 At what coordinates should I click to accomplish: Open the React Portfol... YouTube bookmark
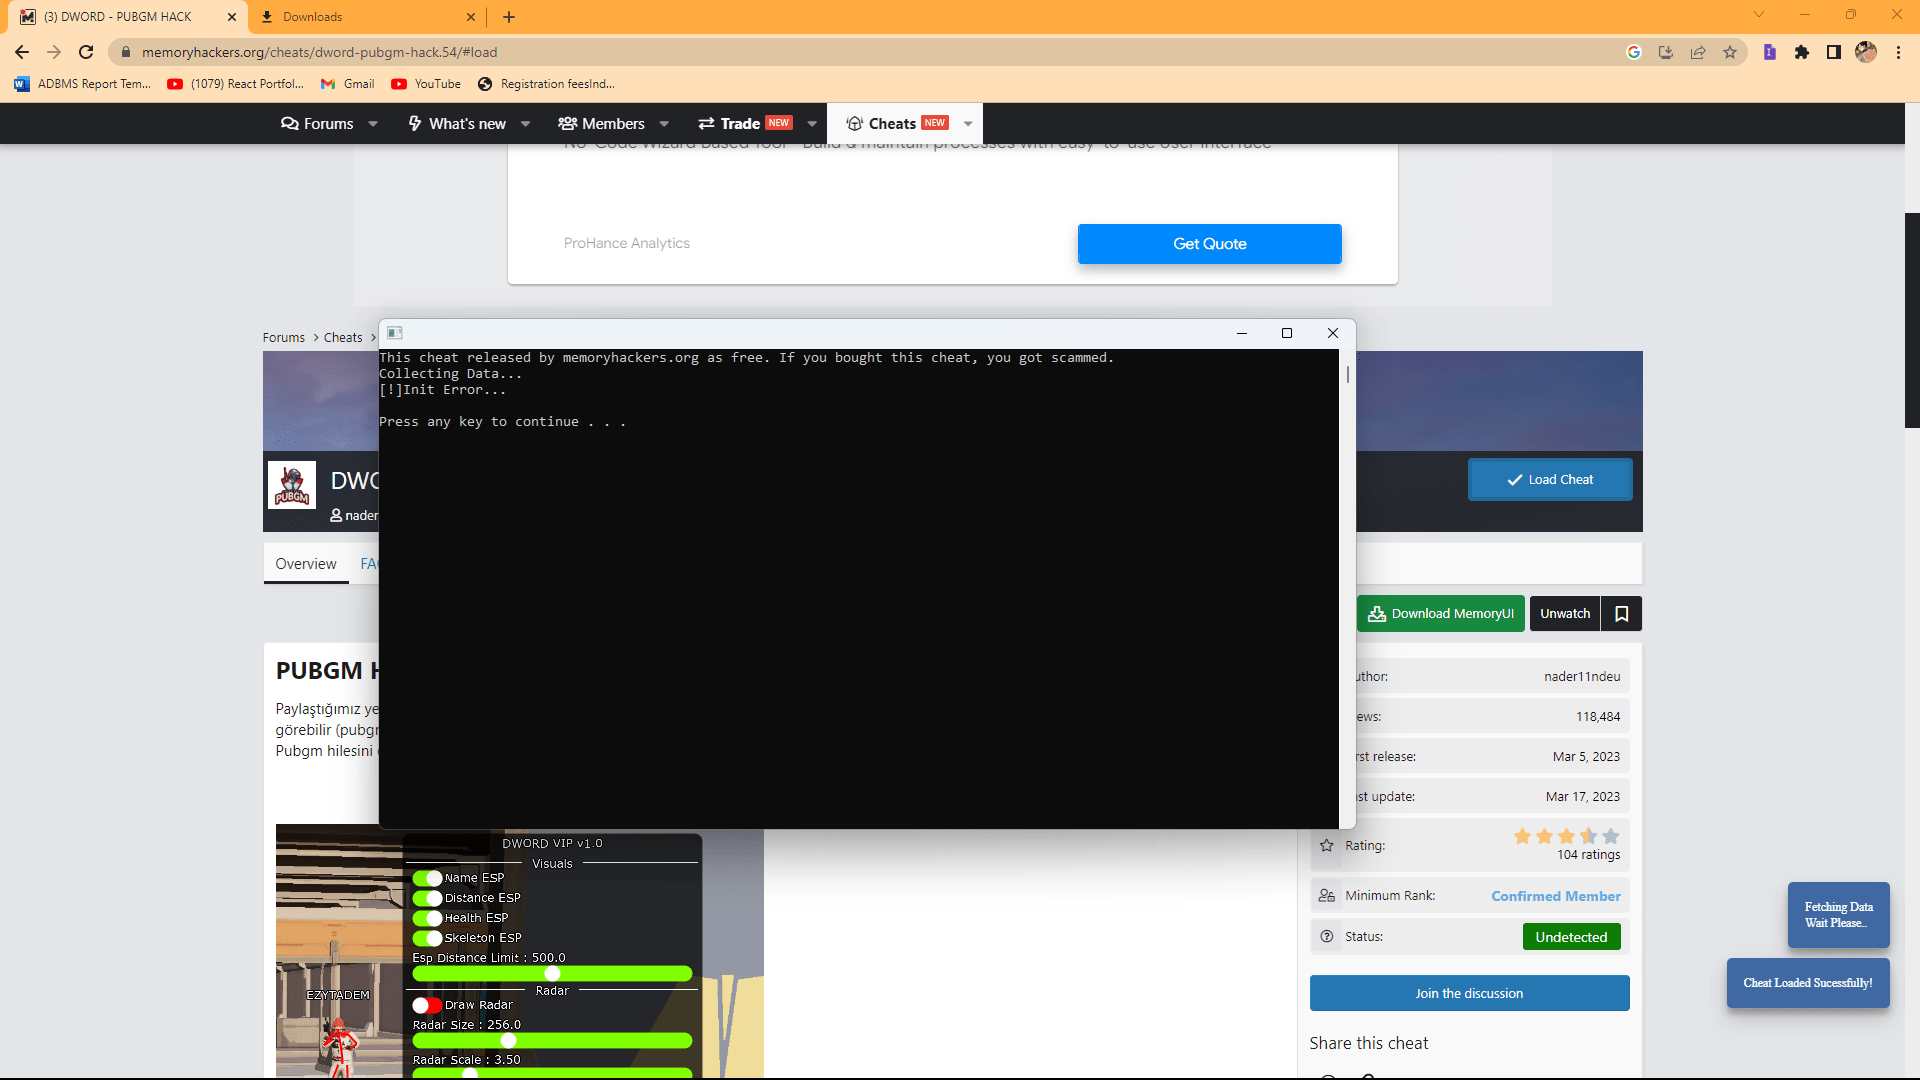pyautogui.click(x=236, y=84)
